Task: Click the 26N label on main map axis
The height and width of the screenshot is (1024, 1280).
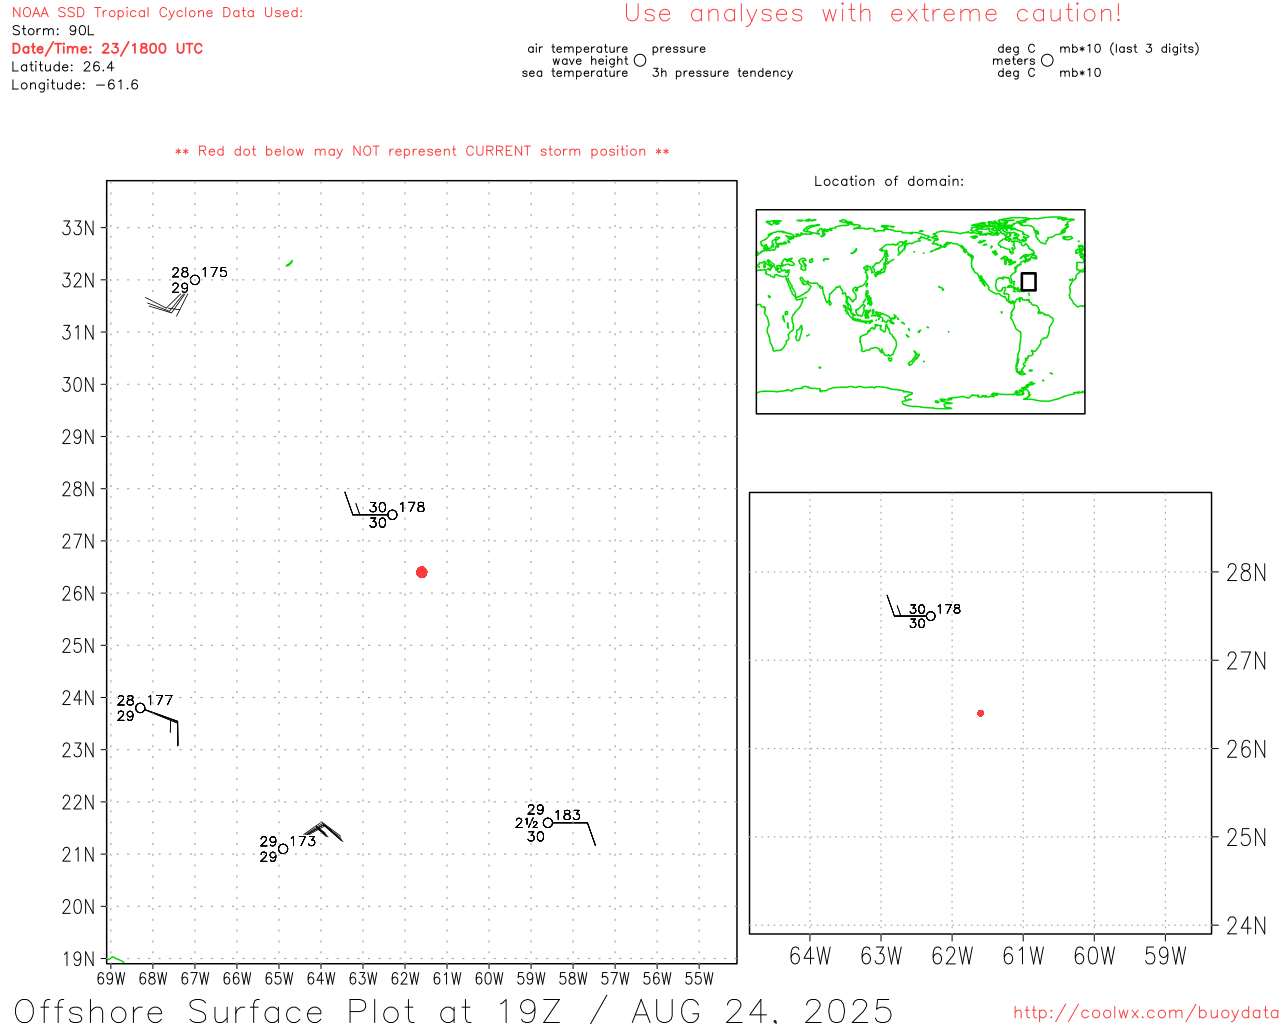Action: click(78, 594)
